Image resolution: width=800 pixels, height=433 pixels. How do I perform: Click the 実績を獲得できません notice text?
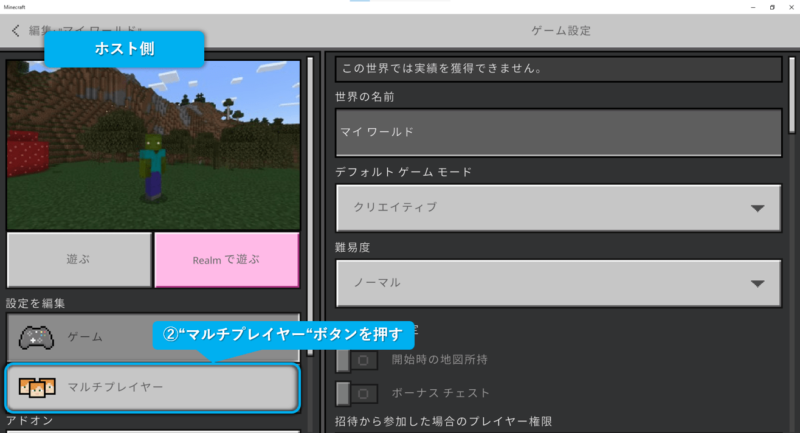[442, 68]
